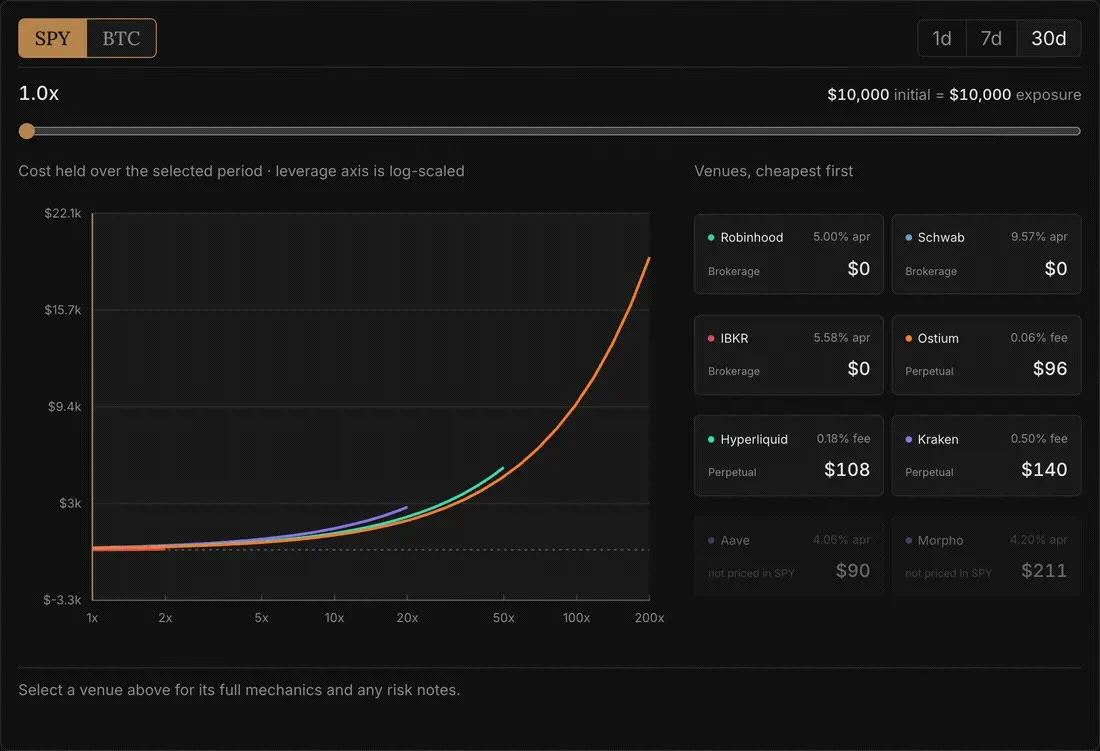
Task: Click the $15.7k y-axis label
Action: [62, 310]
